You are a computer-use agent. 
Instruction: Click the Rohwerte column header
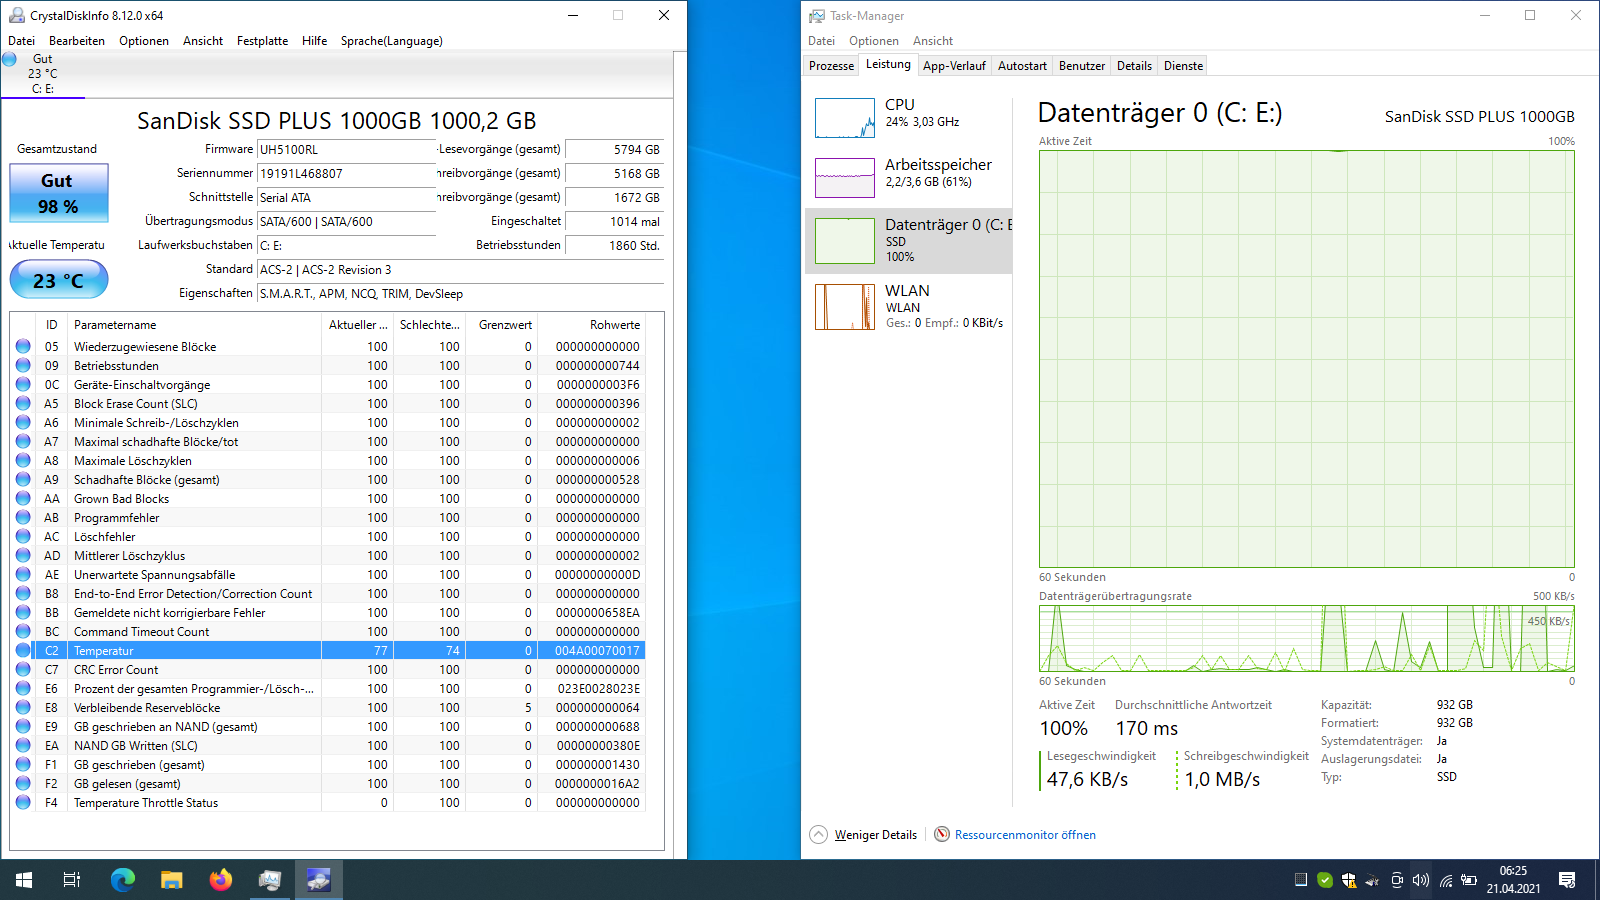point(591,325)
